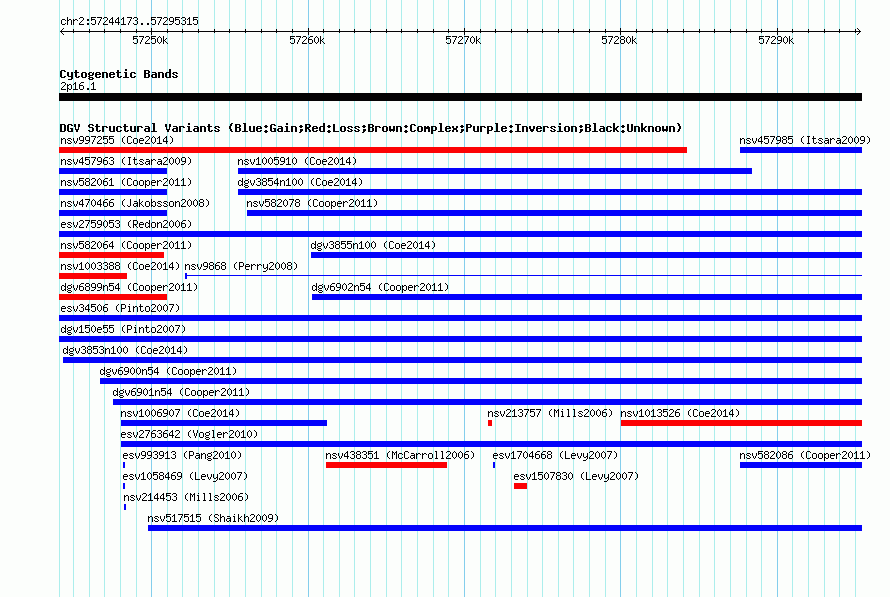Click the 2p16.1 band label
890x597 pixels.
click(78, 86)
